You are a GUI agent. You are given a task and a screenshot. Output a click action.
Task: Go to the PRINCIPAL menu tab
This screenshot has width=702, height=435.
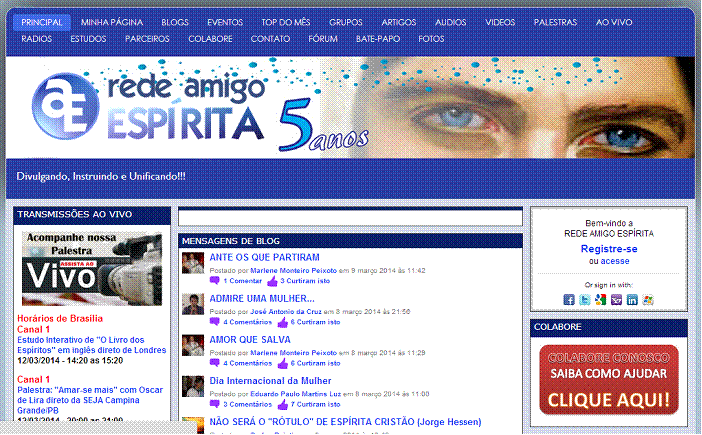tap(42, 22)
